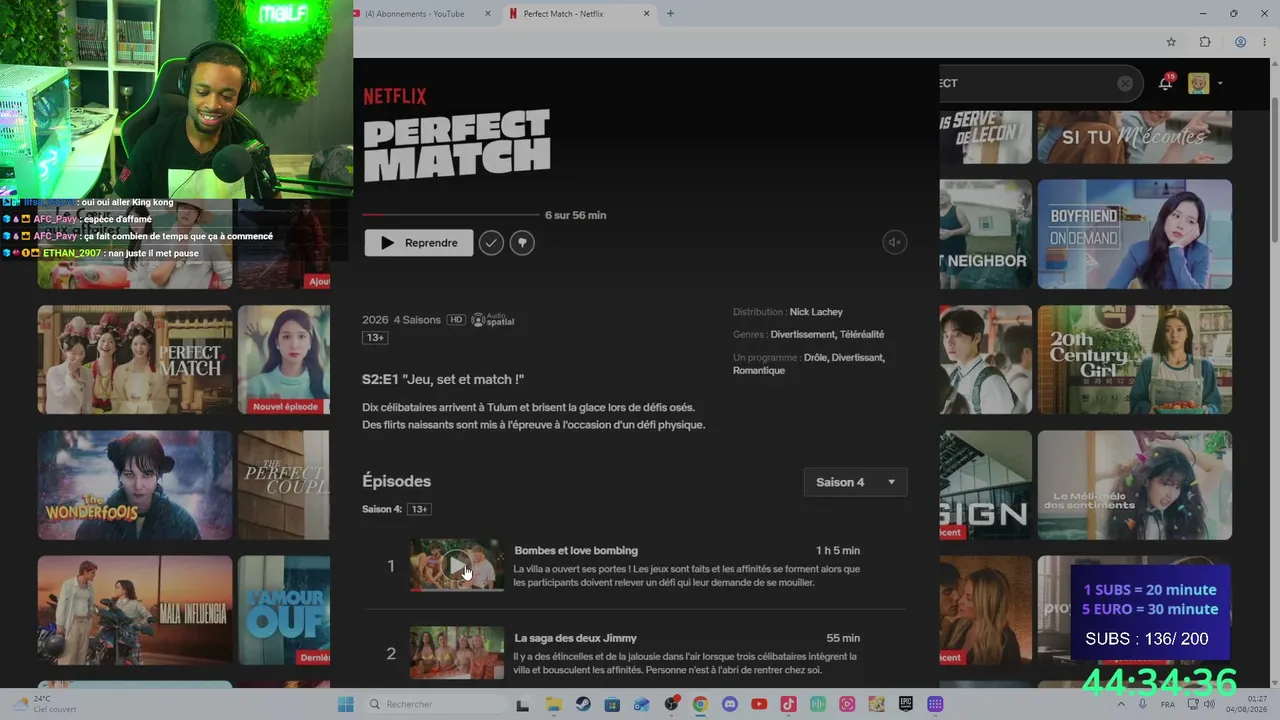The width and height of the screenshot is (1280, 720).
Task: Open the Saison 4 season dropdown
Action: click(856, 482)
